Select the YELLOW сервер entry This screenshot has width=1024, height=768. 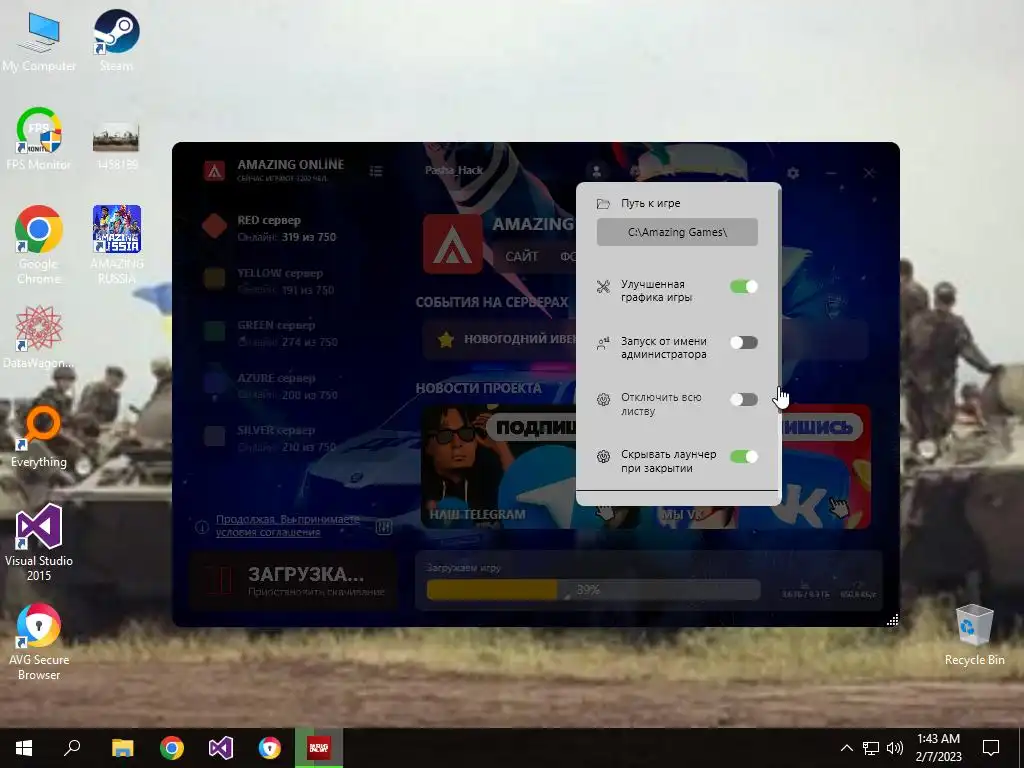(269, 280)
